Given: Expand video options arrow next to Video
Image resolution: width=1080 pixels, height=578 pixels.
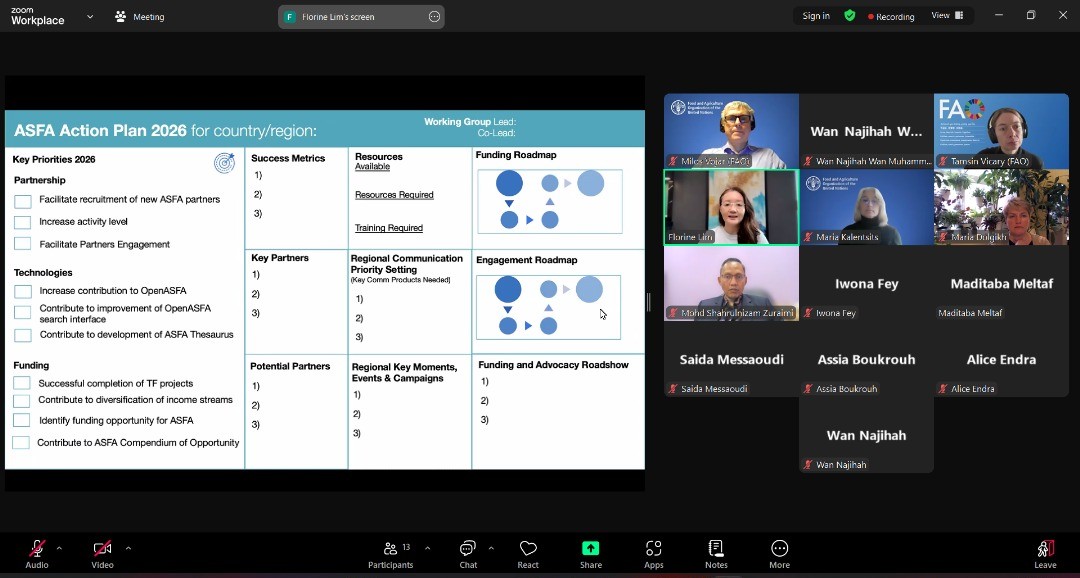Looking at the screenshot, I should coord(128,548).
